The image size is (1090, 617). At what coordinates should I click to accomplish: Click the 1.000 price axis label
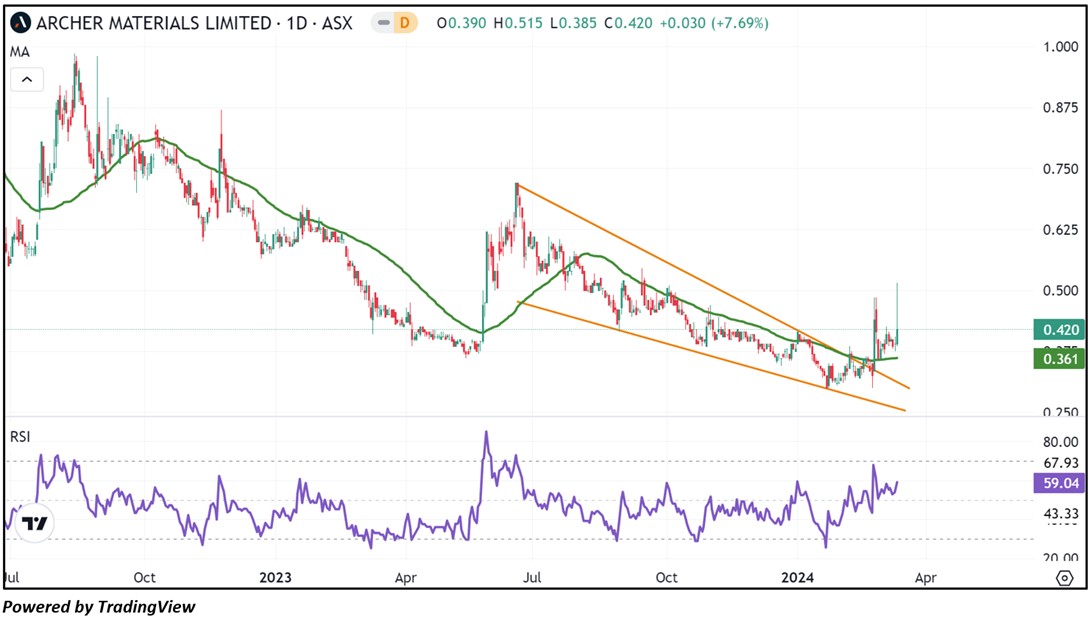pos(1061,47)
